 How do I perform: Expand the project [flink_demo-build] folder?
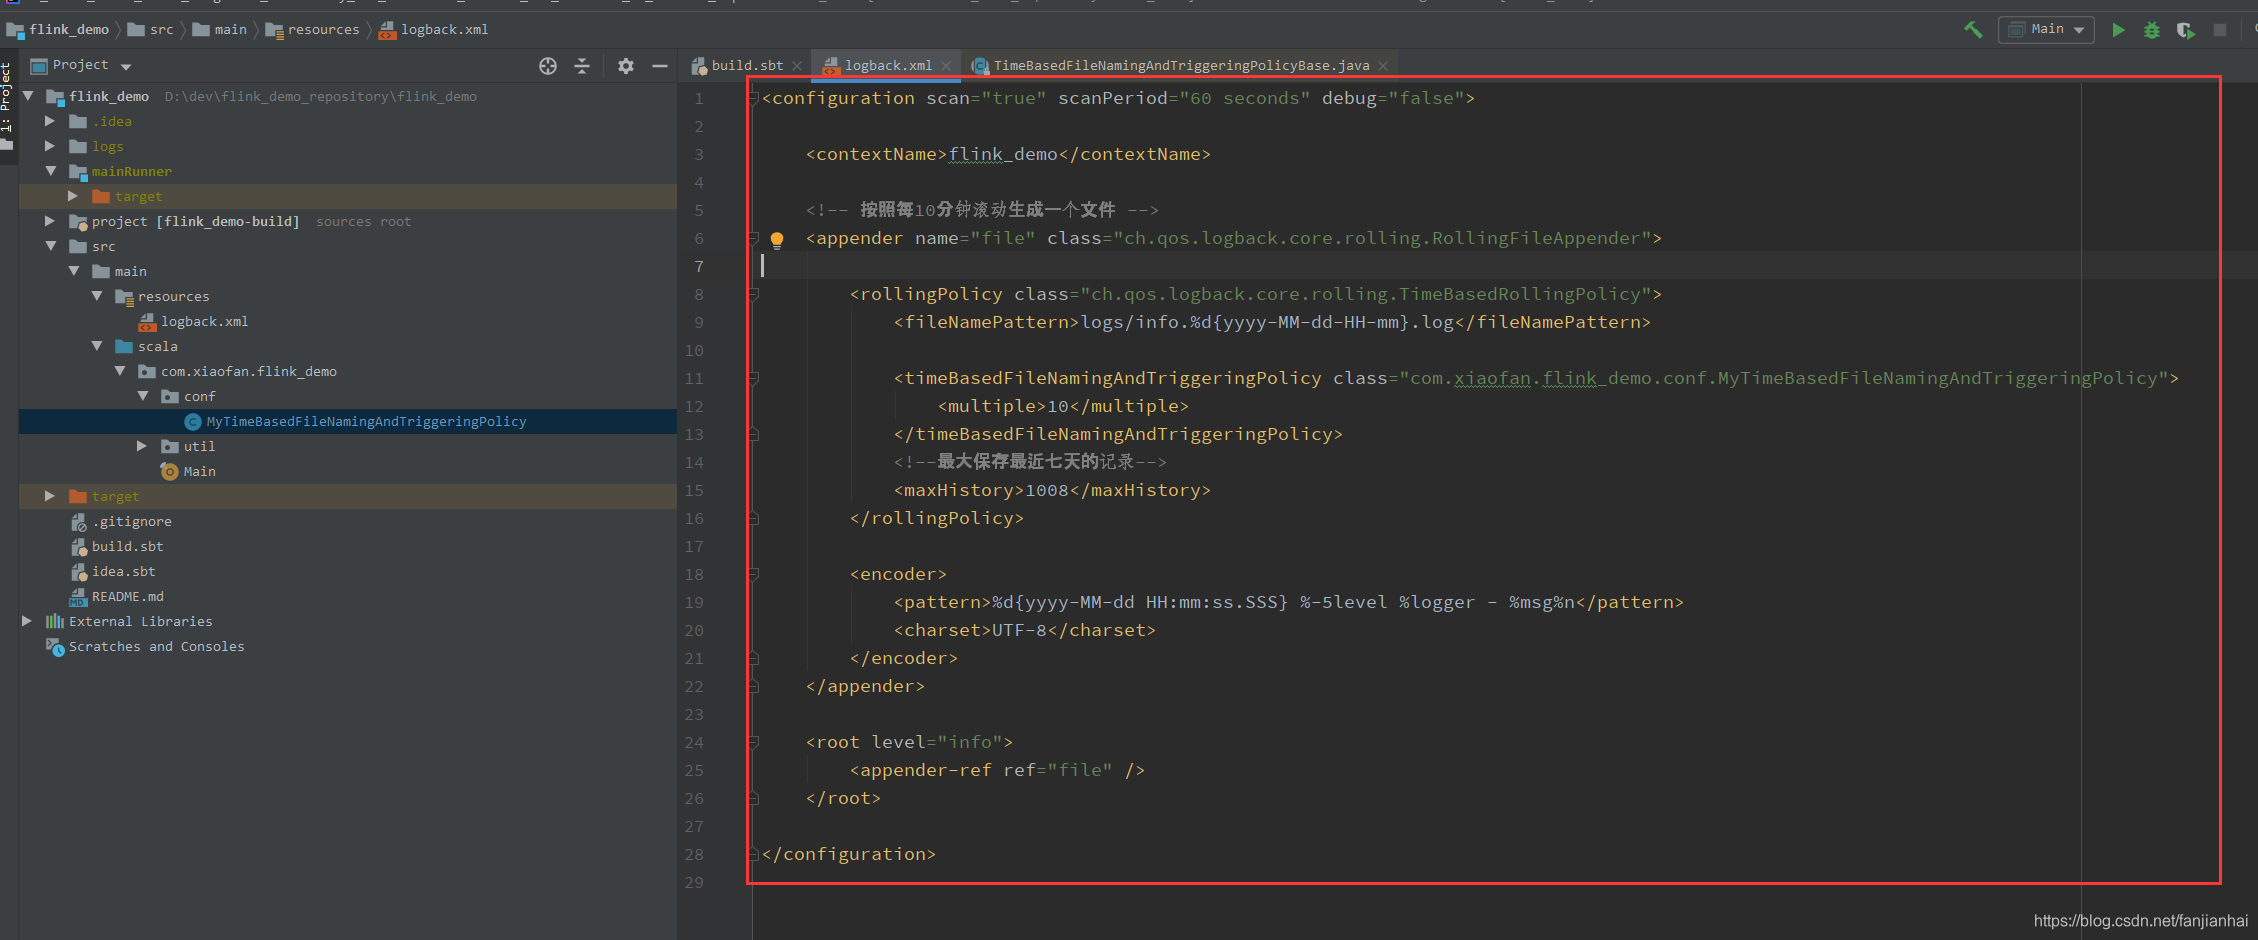pyautogui.click(x=50, y=221)
